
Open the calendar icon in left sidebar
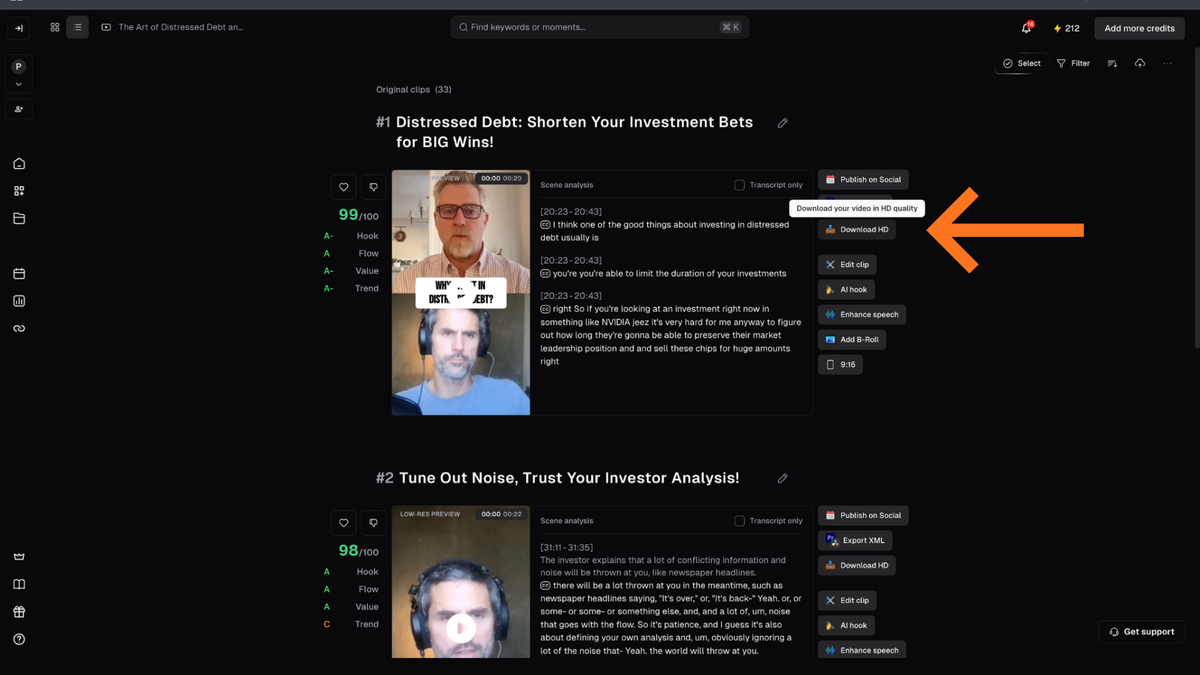[x=19, y=274]
